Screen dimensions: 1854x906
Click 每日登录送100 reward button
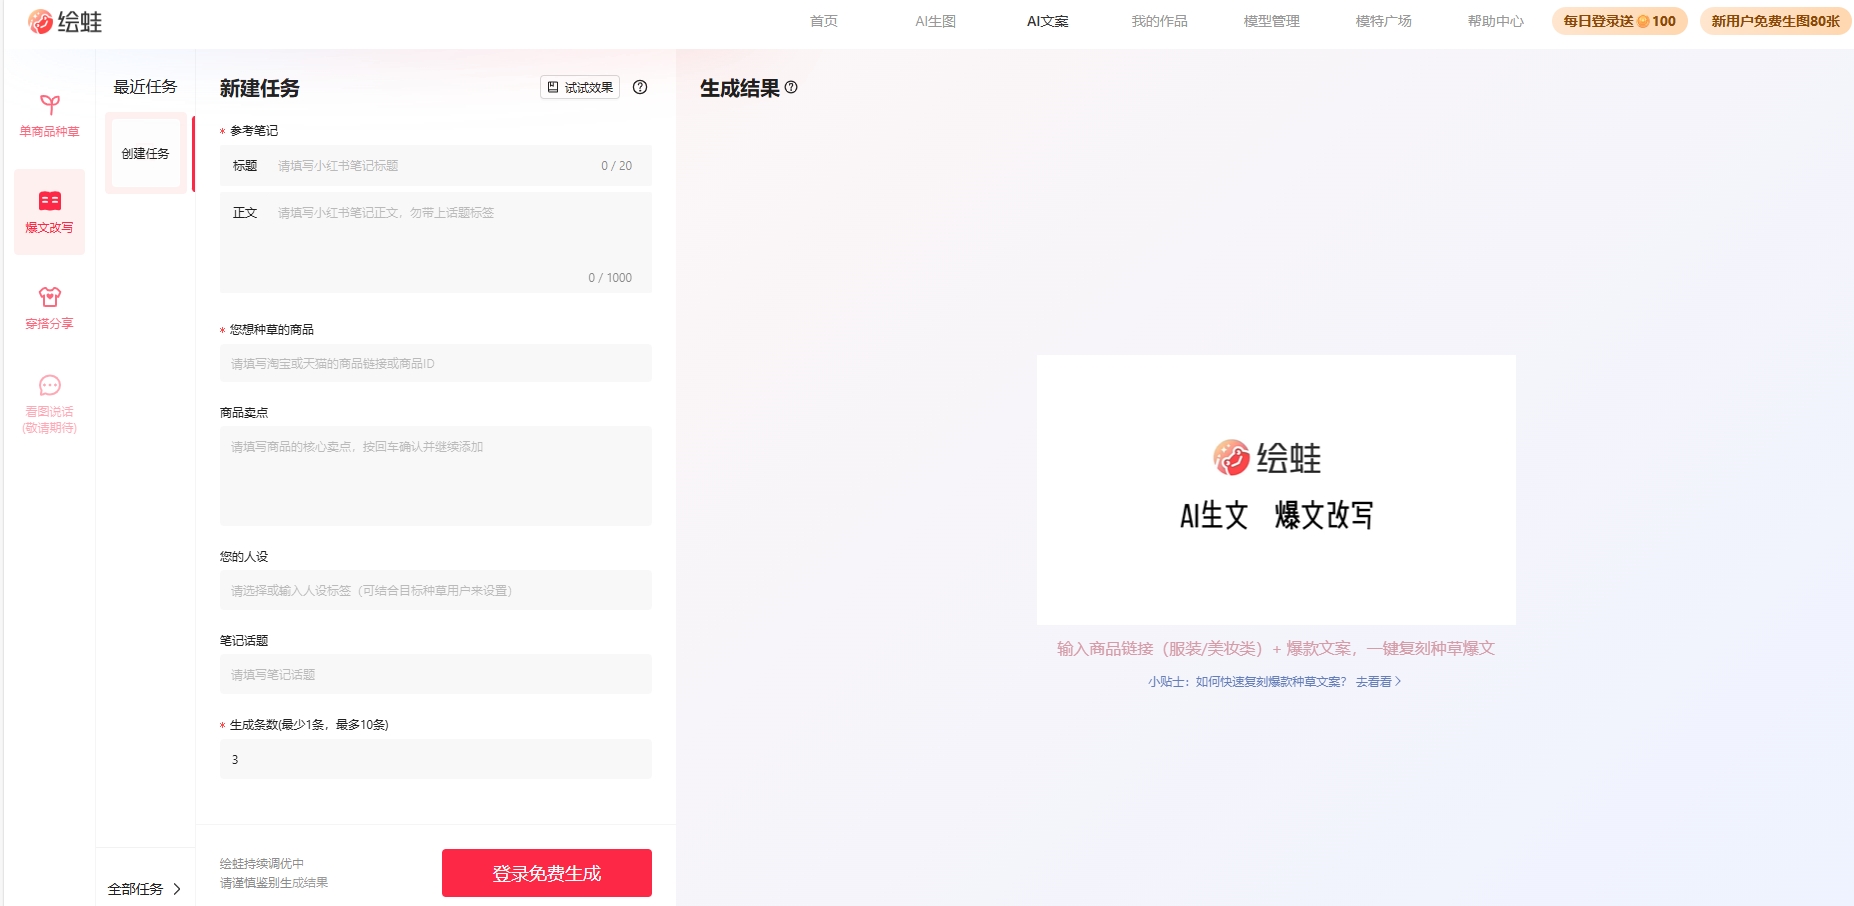click(x=1620, y=21)
